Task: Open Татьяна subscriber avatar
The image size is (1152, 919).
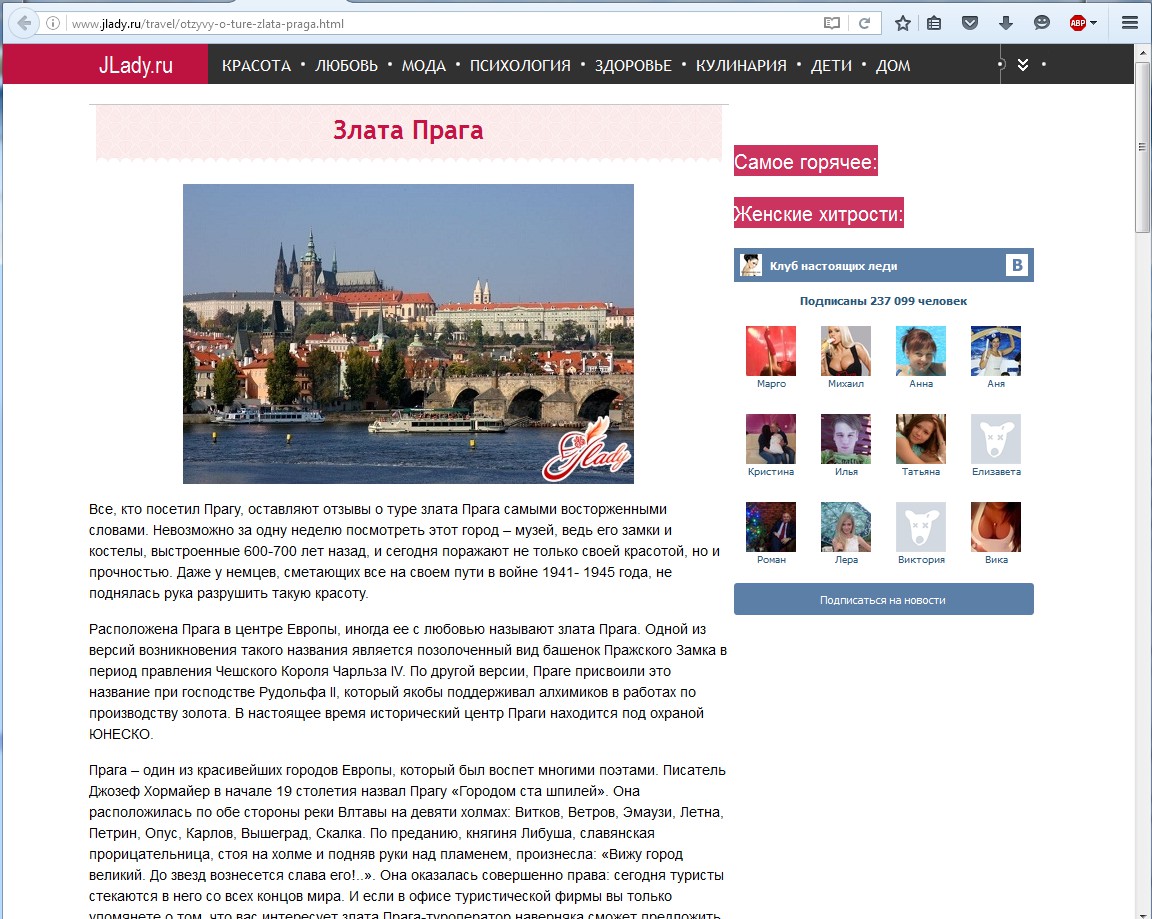Action: [921, 439]
